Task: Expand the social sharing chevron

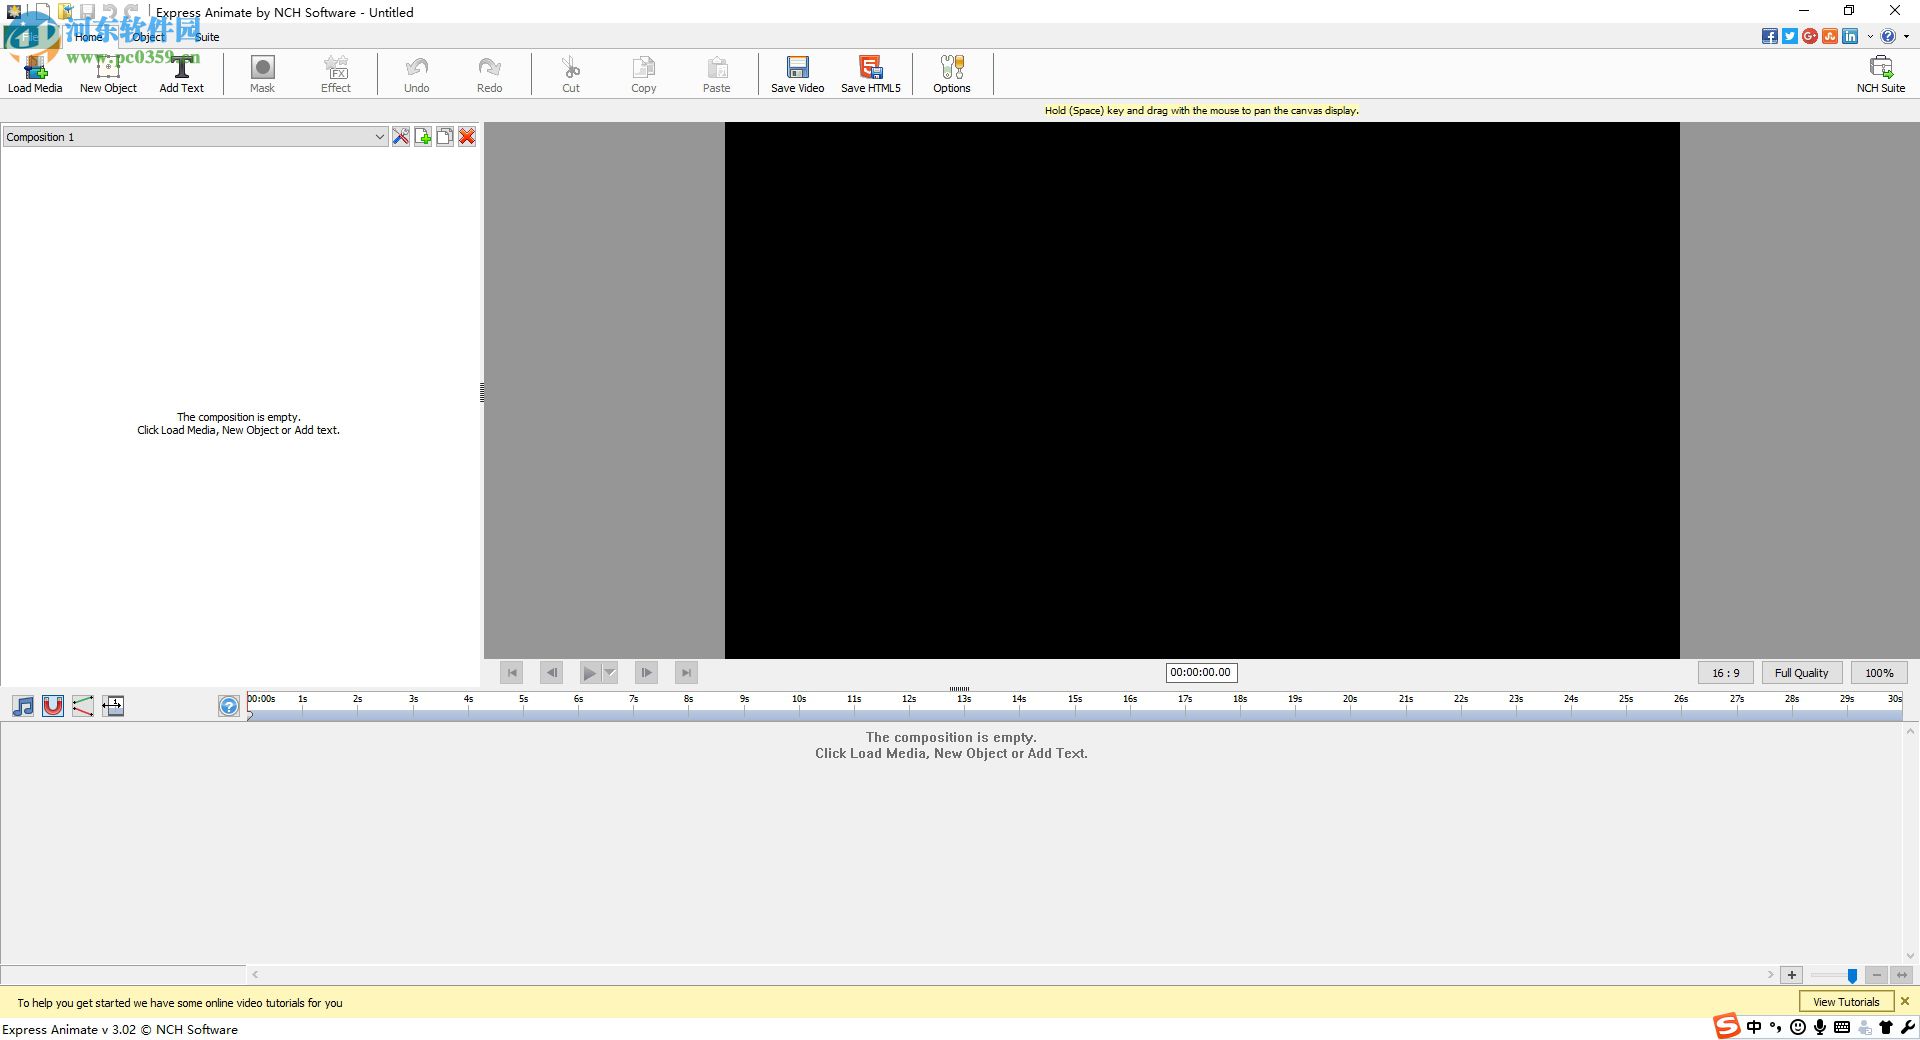Action: [x=1870, y=36]
